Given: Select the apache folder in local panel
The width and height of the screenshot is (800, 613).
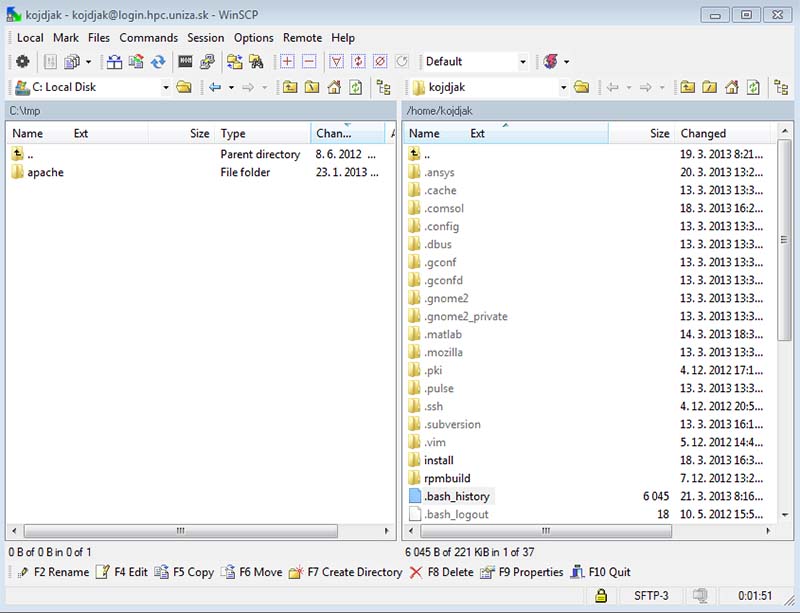Looking at the screenshot, I should 45,172.
